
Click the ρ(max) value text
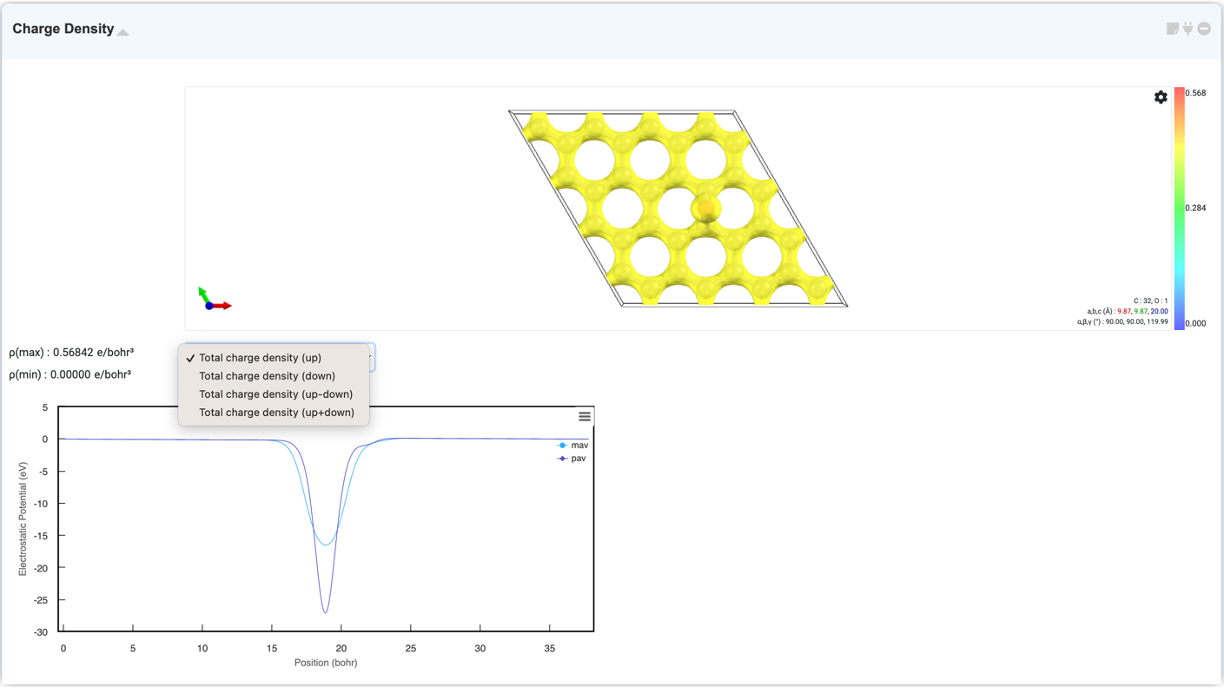click(71, 352)
